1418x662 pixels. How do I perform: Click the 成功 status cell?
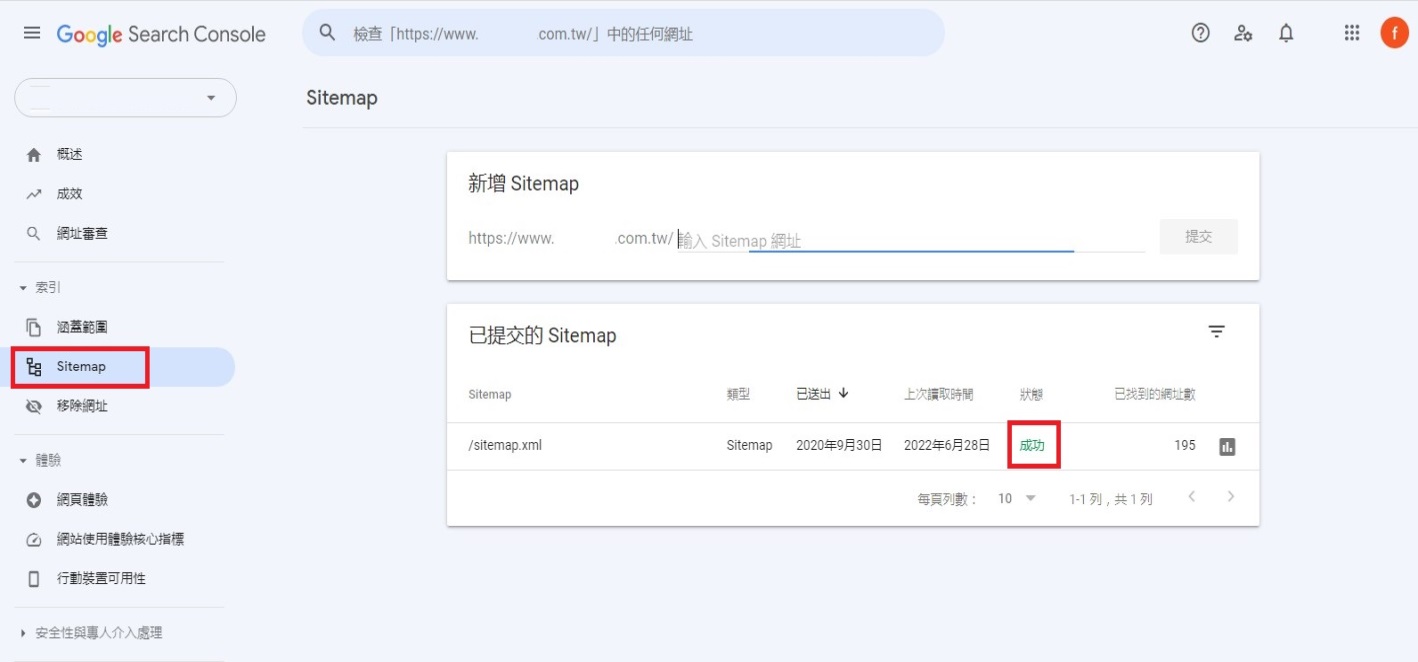1032,446
